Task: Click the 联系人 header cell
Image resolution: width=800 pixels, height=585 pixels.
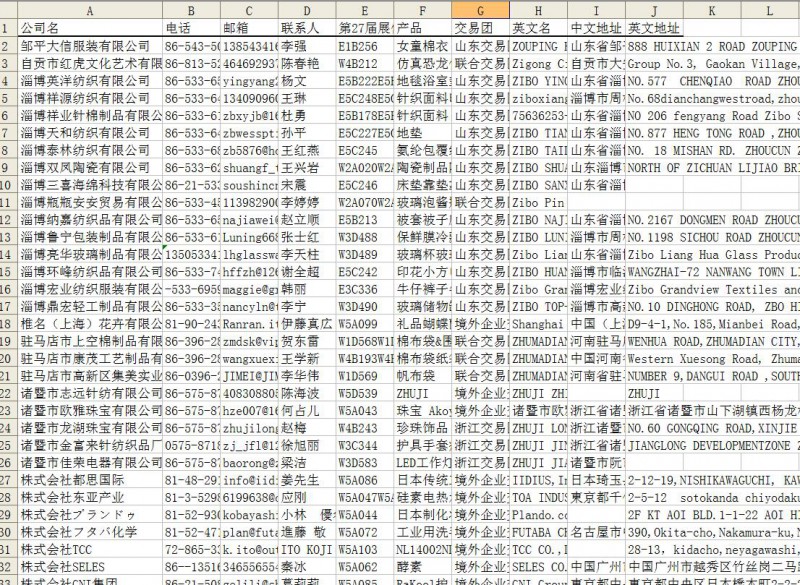Action: [x=307, y=28]
